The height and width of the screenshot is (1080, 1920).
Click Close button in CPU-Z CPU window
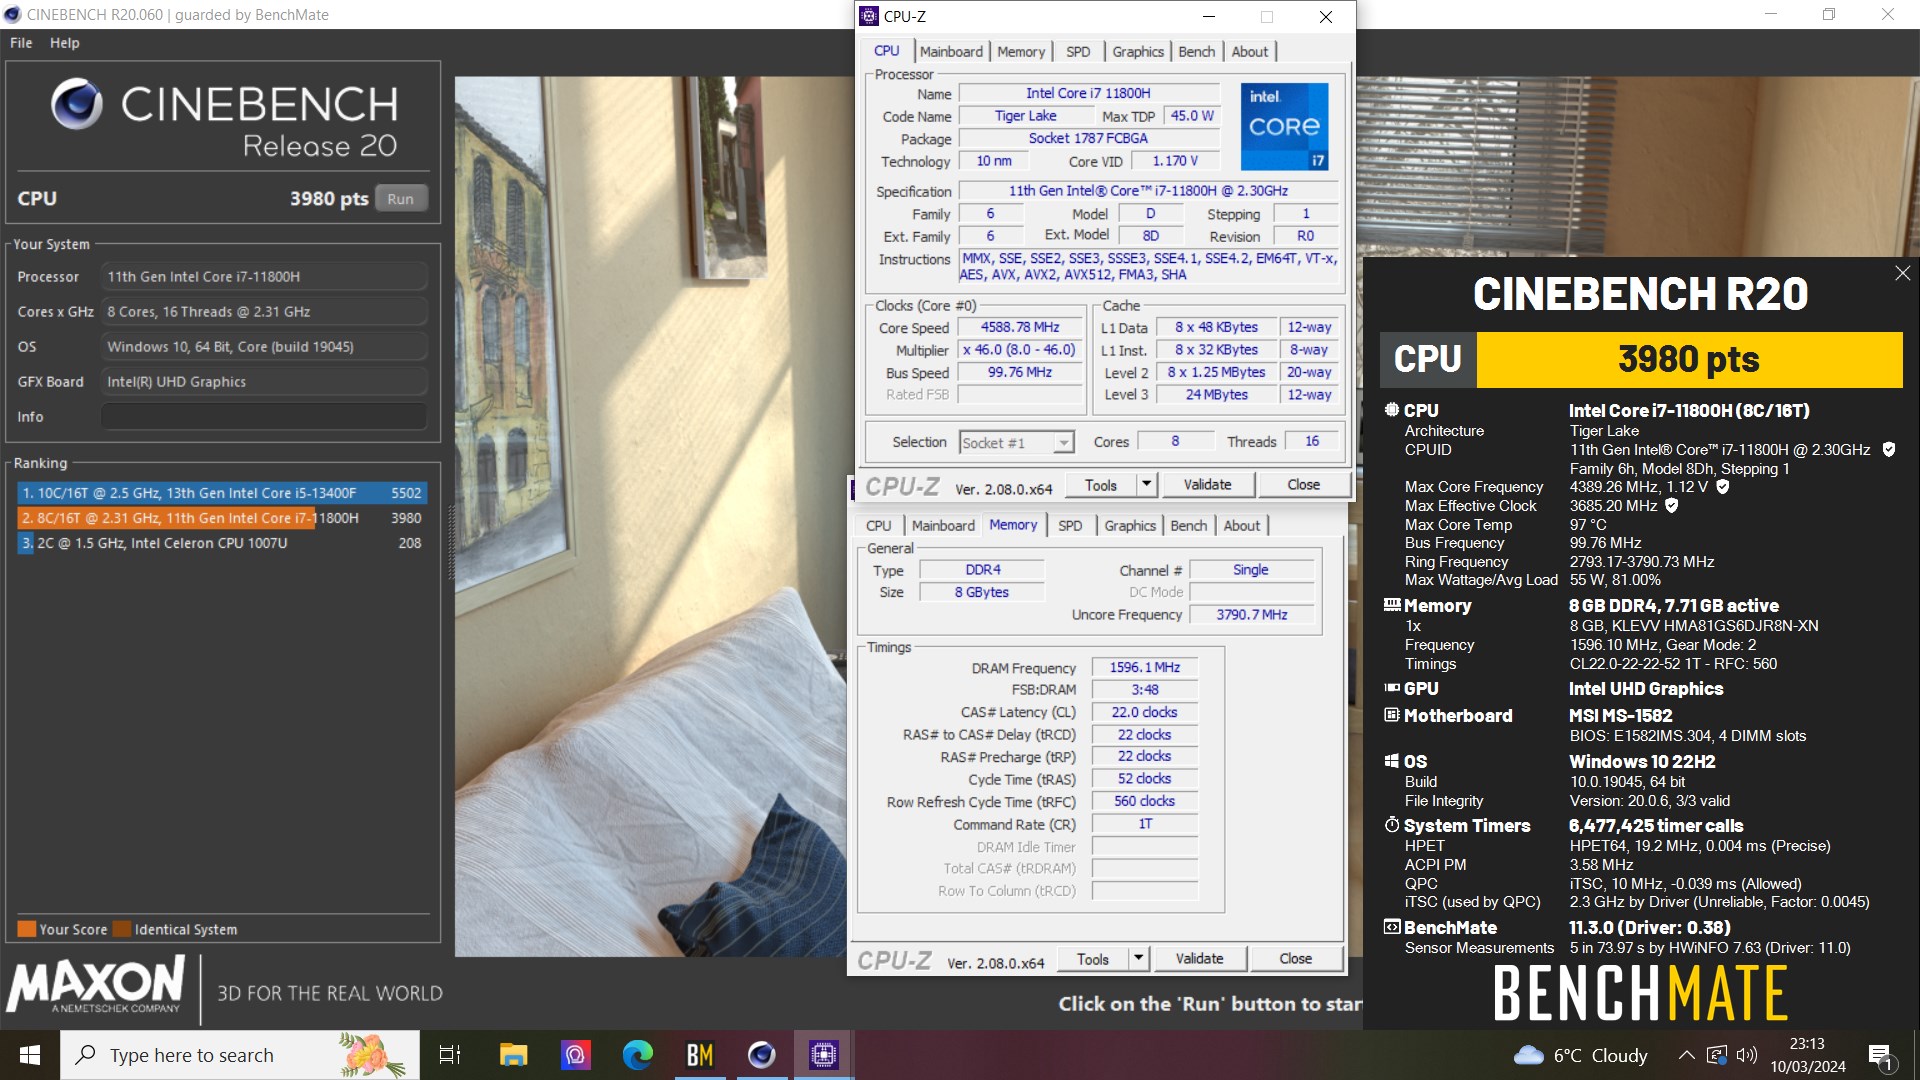coord(1303,485)
